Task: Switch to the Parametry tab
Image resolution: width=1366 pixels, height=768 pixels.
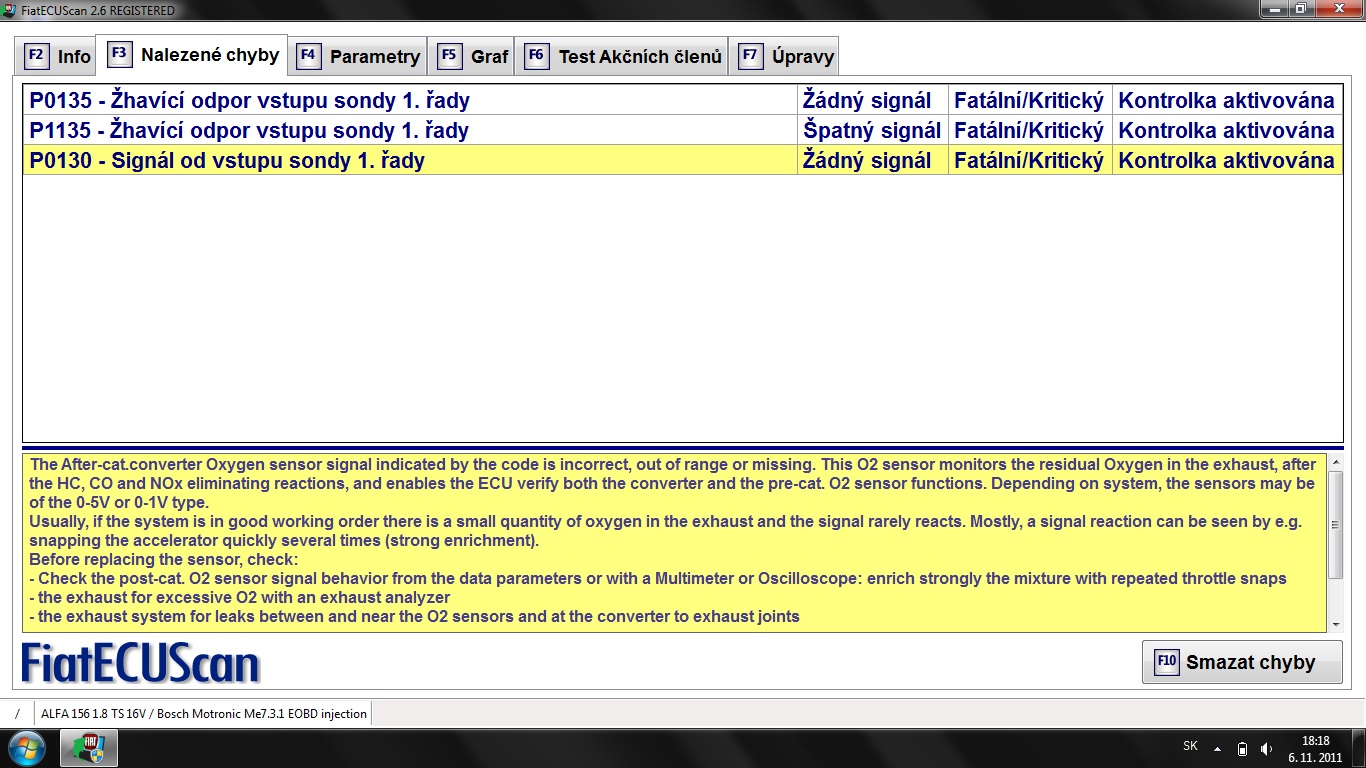Action: tap(360, 56)
